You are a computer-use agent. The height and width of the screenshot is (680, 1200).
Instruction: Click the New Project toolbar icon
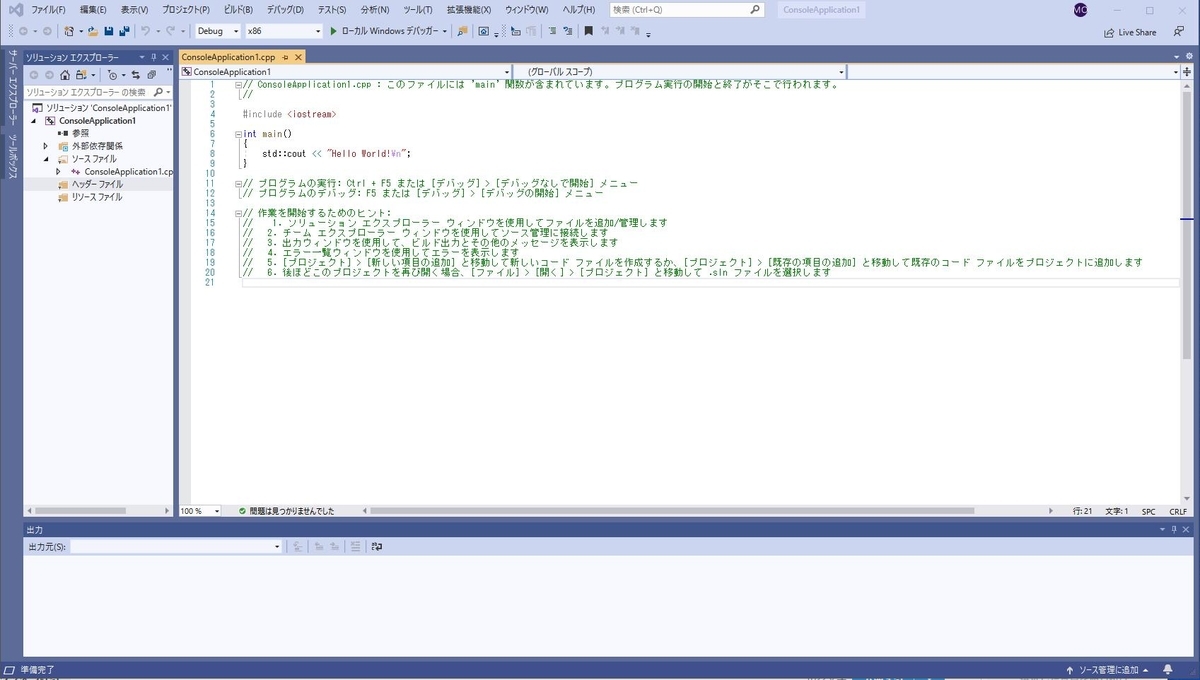click(x=69, y=31)
